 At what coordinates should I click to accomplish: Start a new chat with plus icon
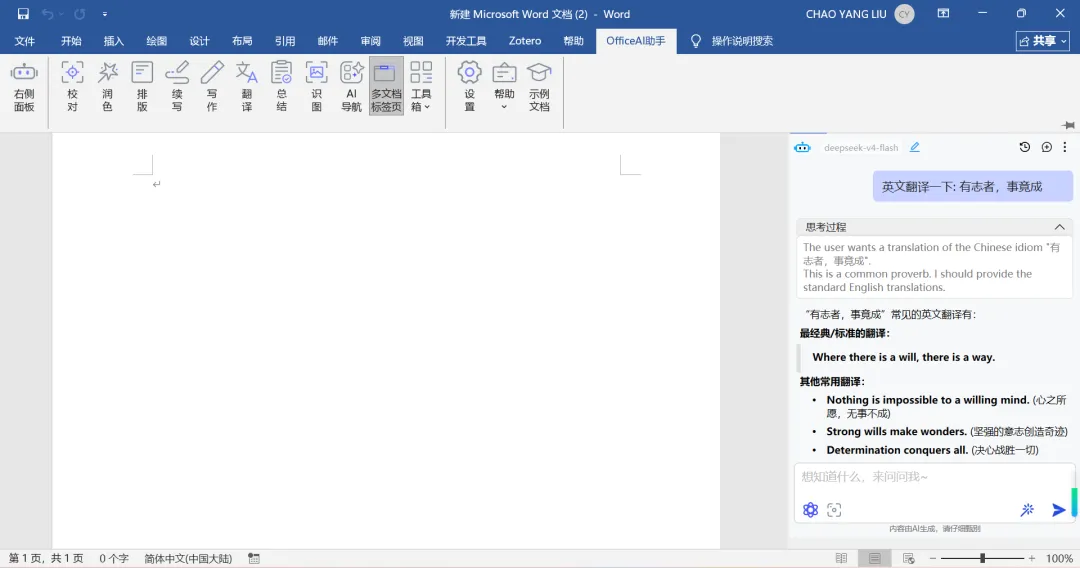(x=1046, y=147)
